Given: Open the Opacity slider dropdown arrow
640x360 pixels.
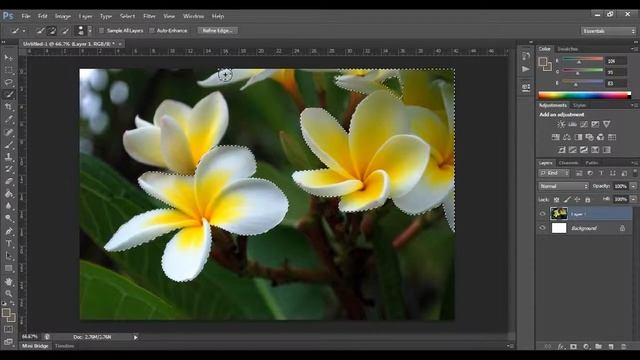Looking at the screenshot, I should (633, 186).
